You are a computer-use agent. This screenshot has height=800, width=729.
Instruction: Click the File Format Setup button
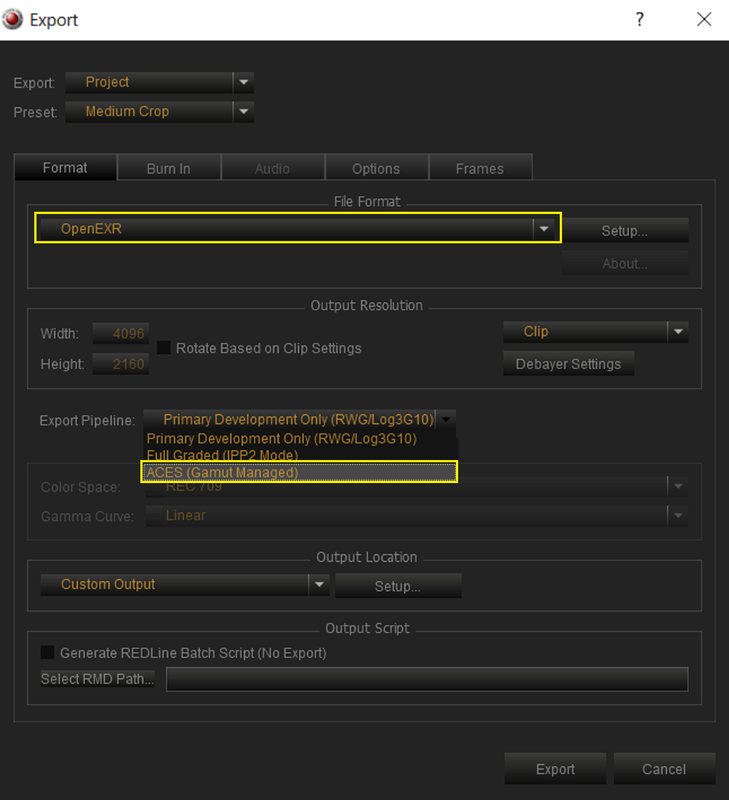pos(625,231)
